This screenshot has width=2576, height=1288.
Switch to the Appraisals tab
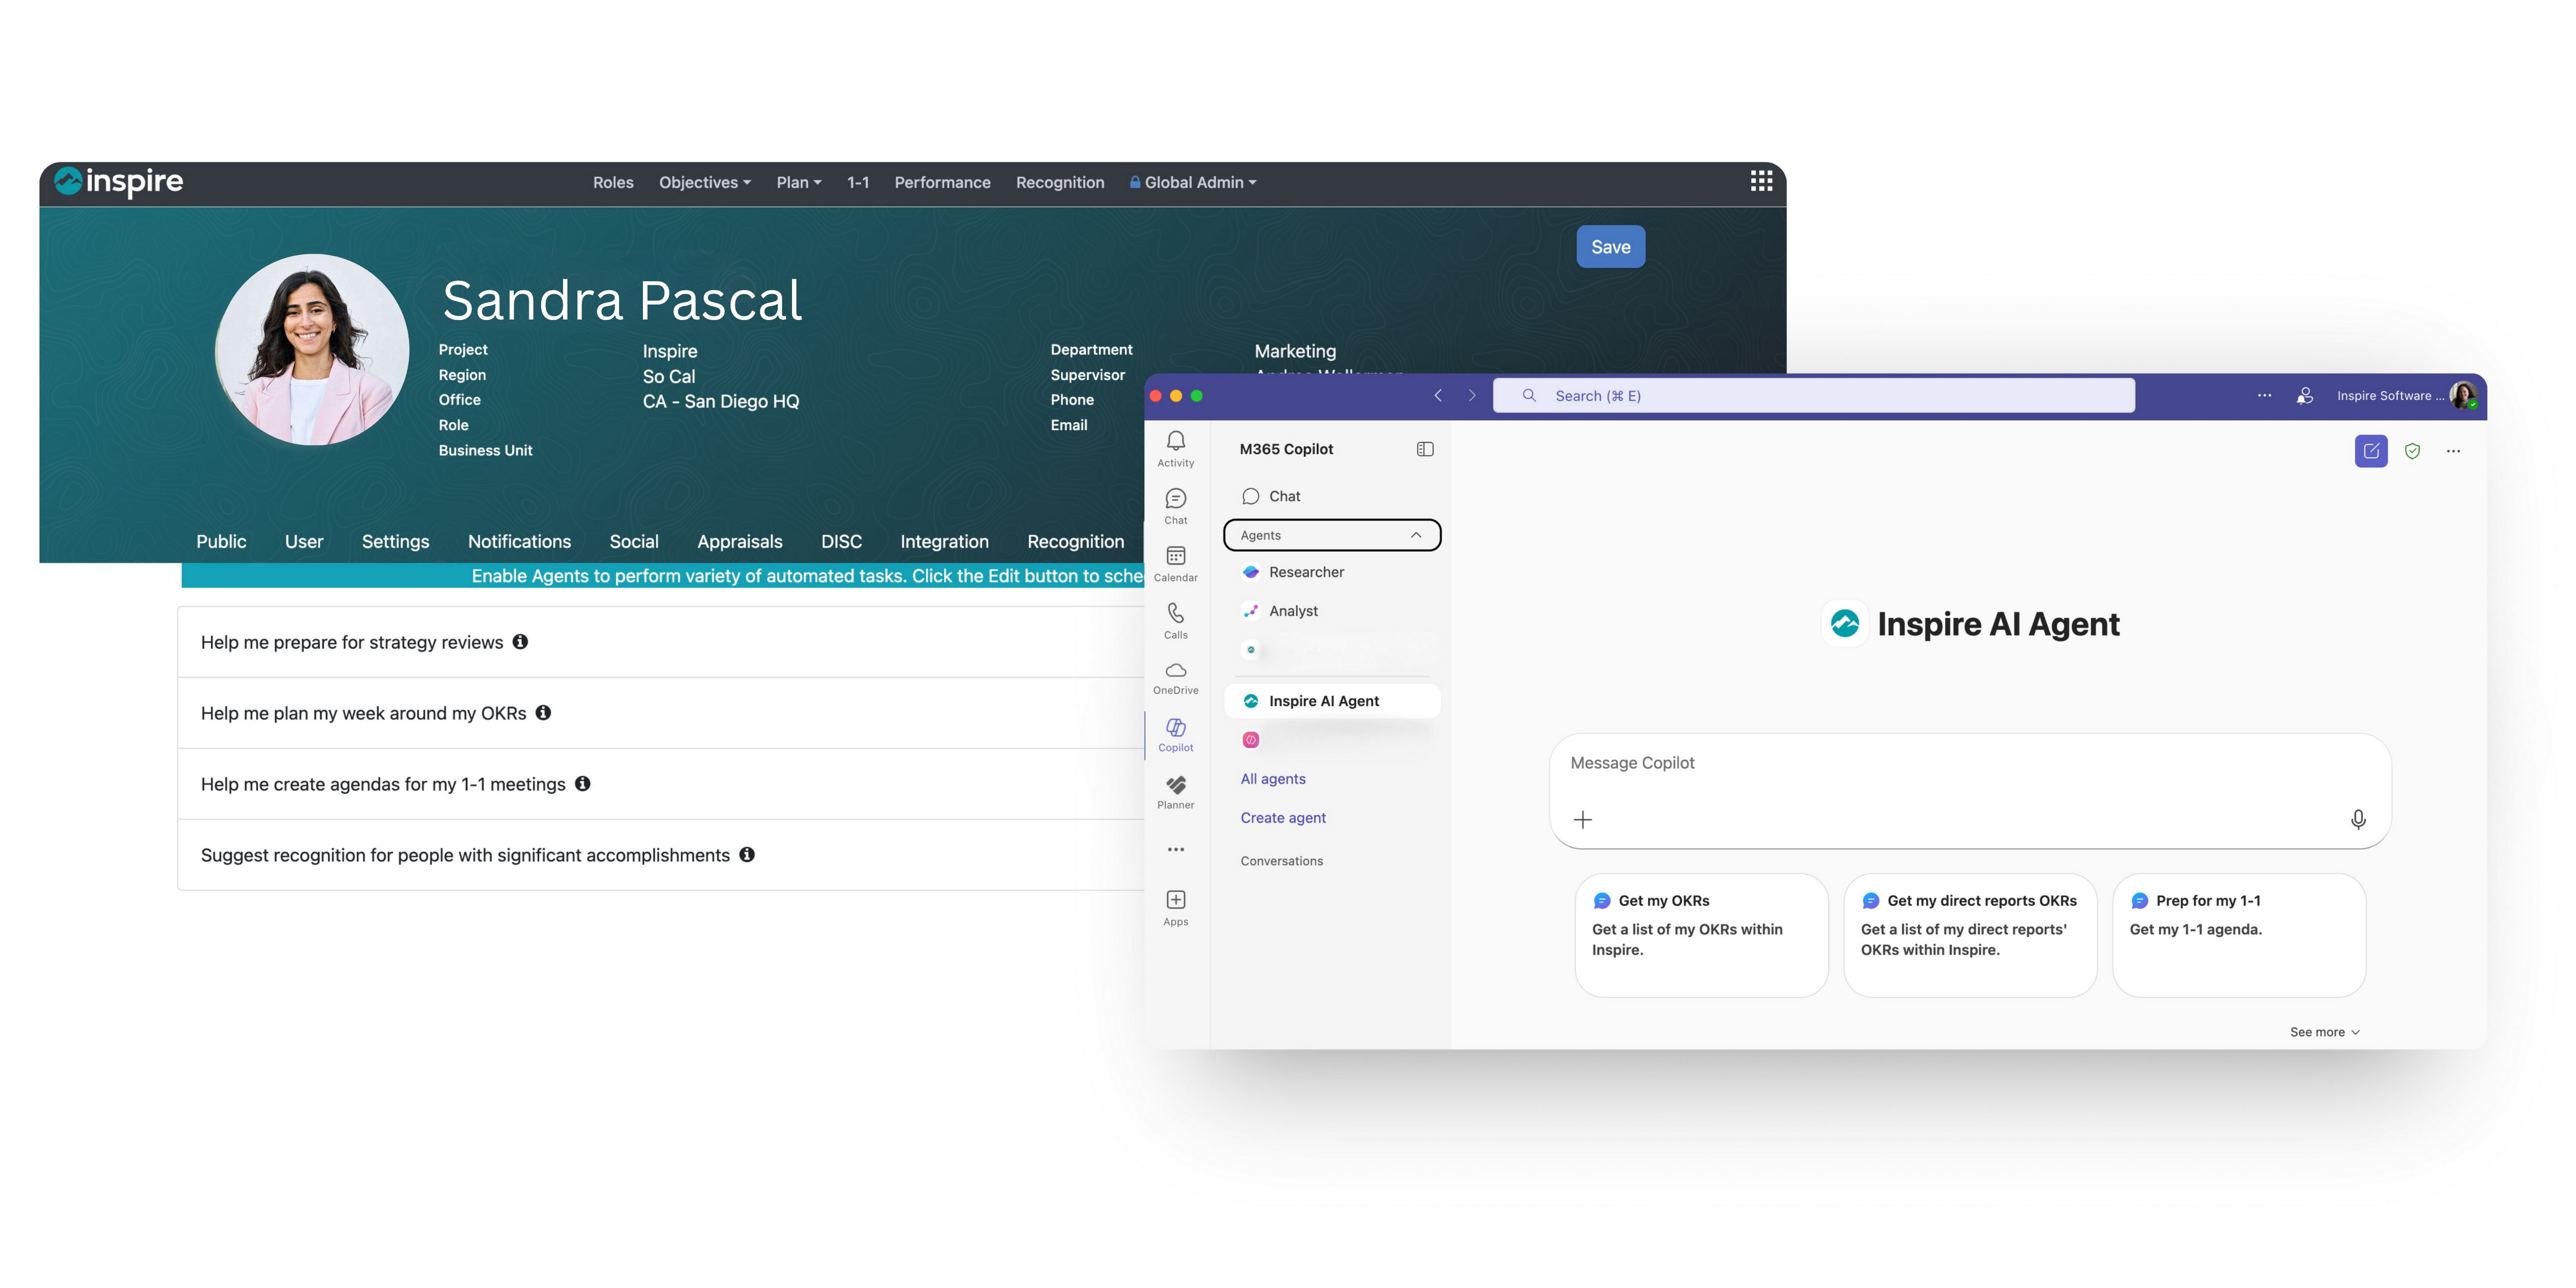click(x=739, y=541)
